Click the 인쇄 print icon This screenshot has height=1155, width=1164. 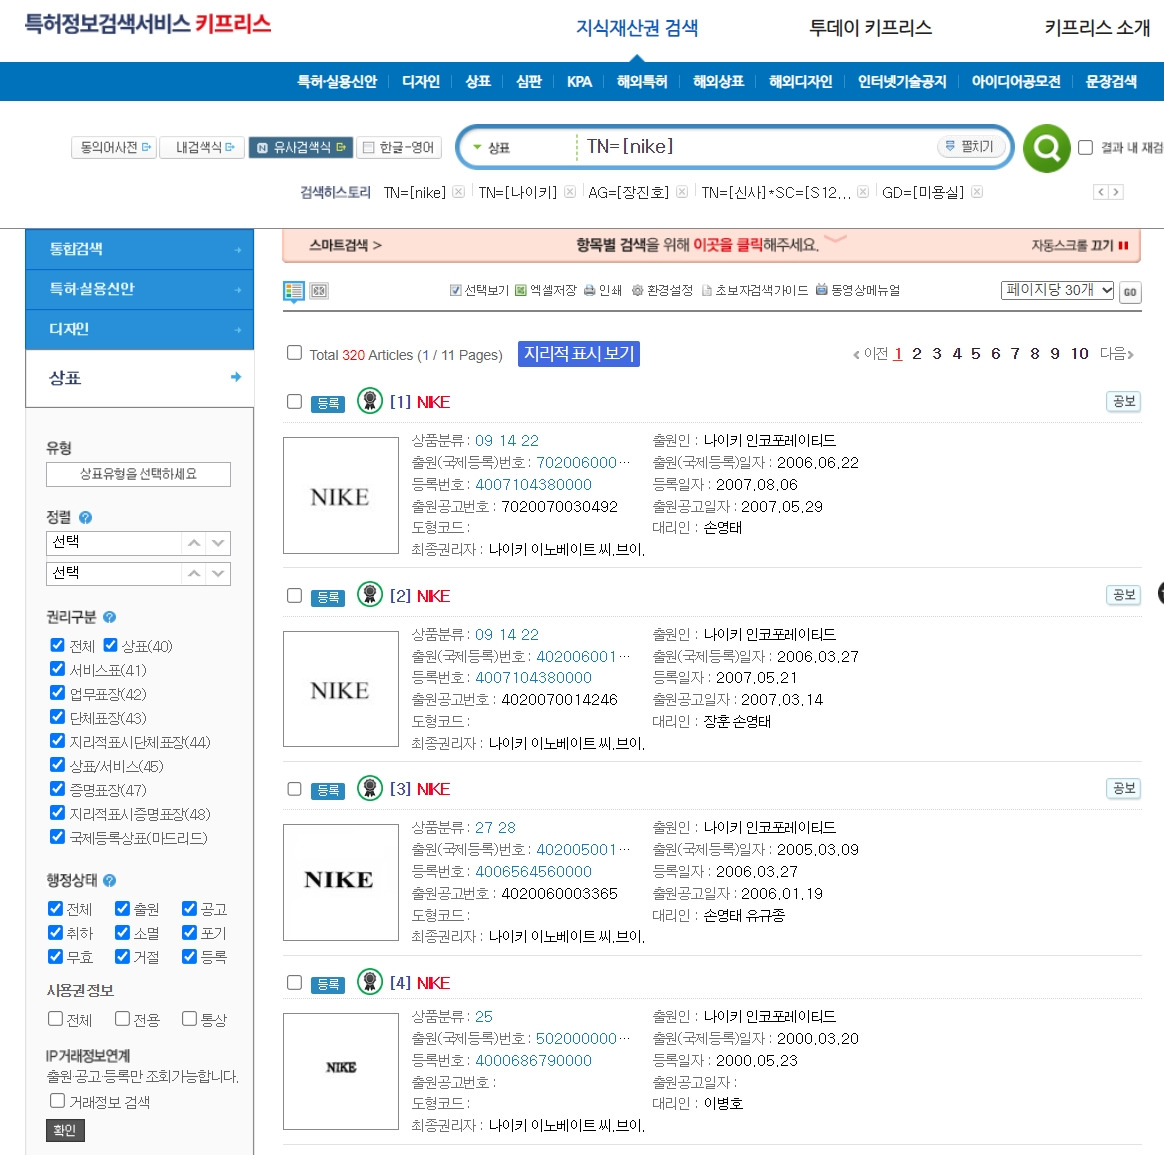(589, 290)
